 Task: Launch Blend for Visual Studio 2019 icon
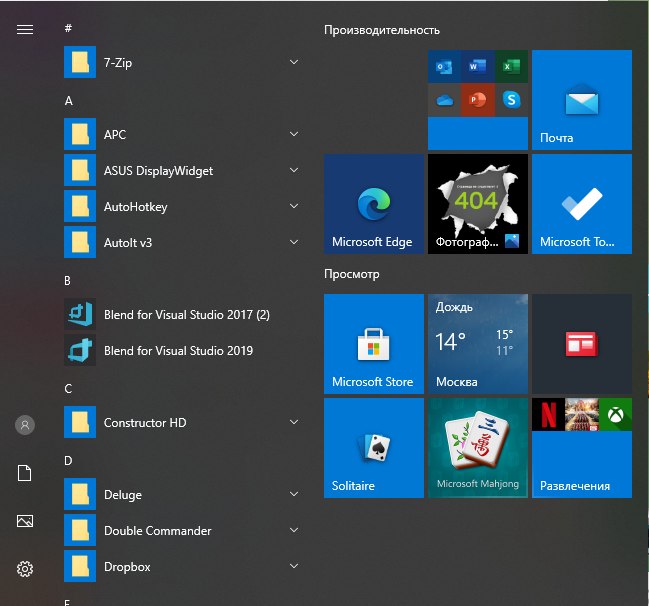80,350
